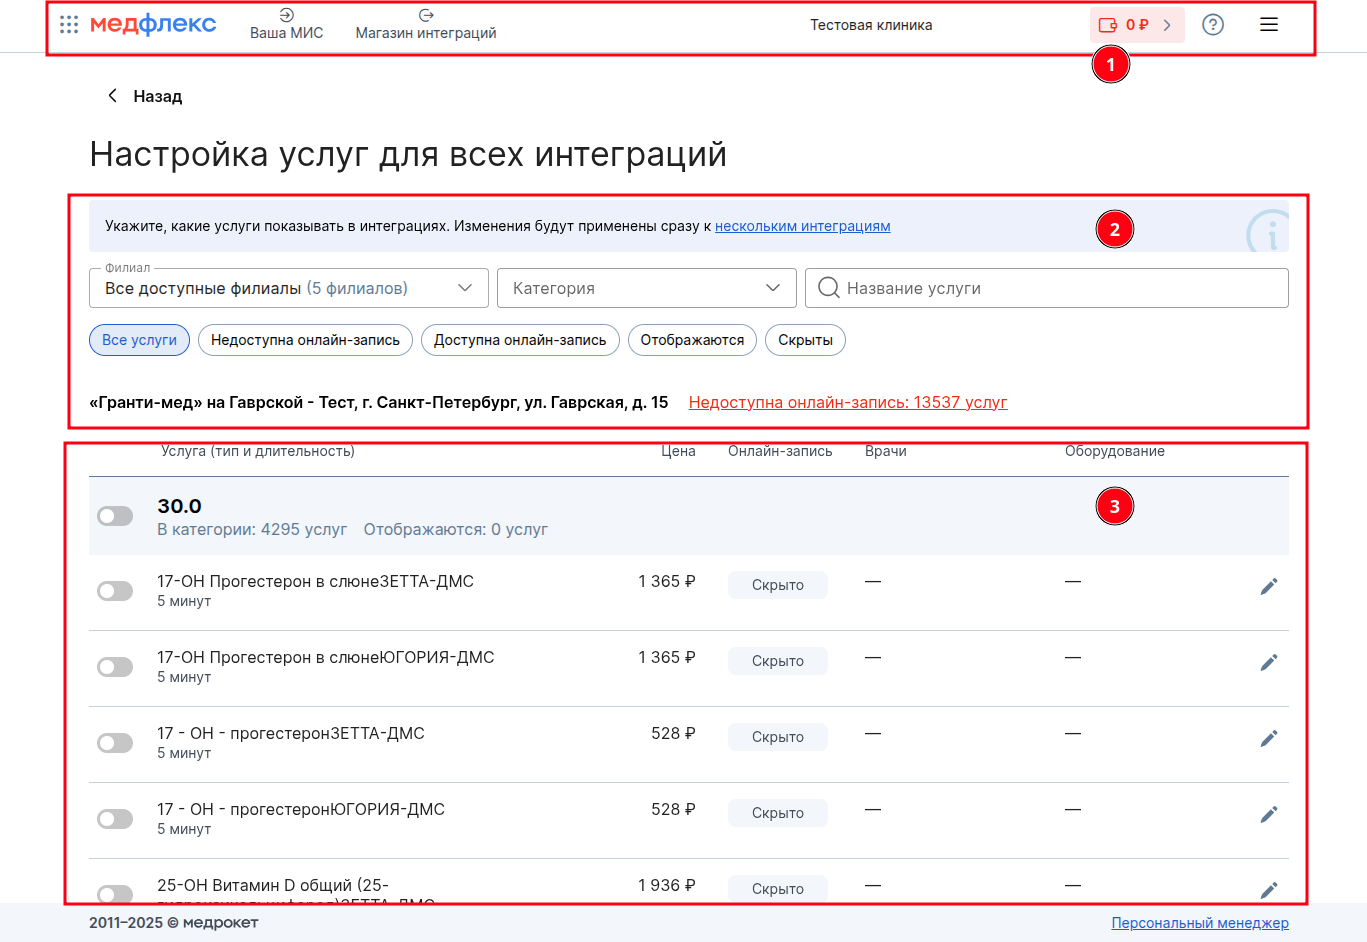Click Скрыто badge for 17-OH Прогестерон в слюнеЮГОРИЯ-ДМС
Screen dimensions: 1367x942
click(x=778, y=661)
